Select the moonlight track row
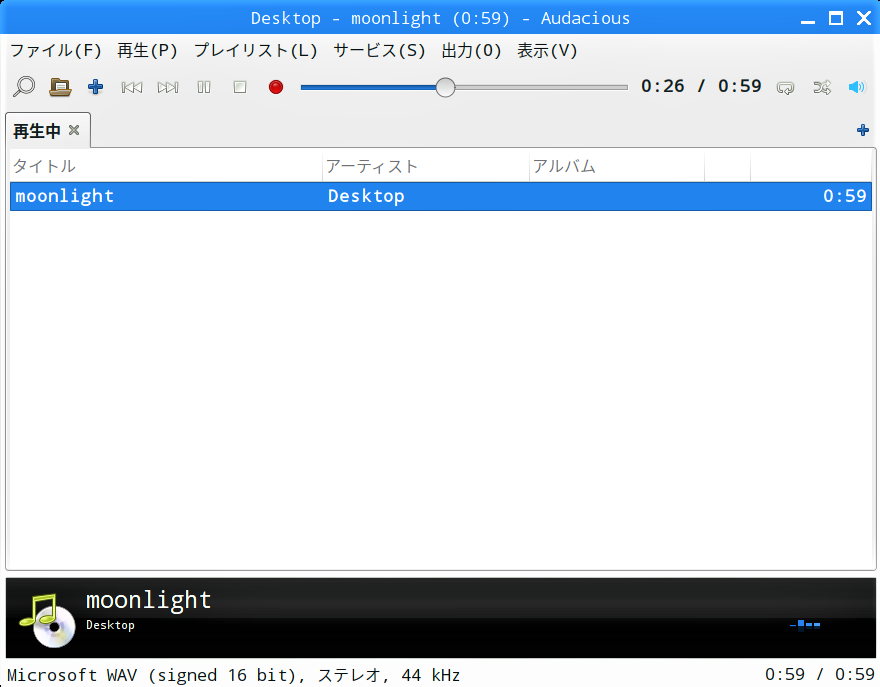880x687 pixels. pyautogui.click(x=441, y=196)
